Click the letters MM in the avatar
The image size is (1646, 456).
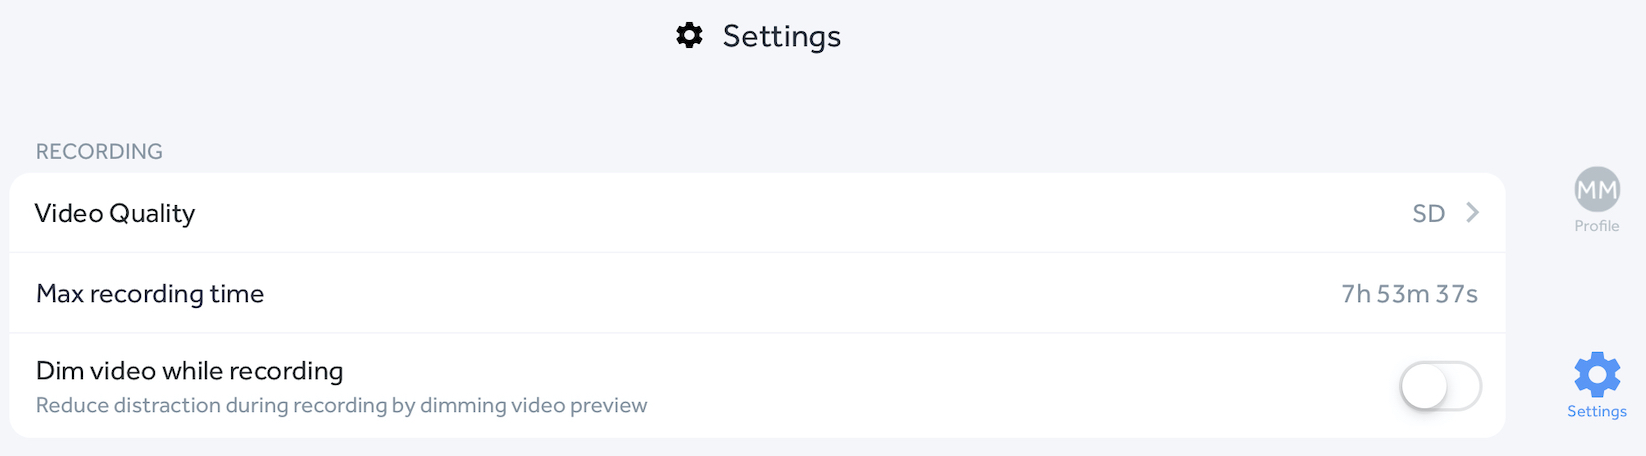click(1597, 189)
